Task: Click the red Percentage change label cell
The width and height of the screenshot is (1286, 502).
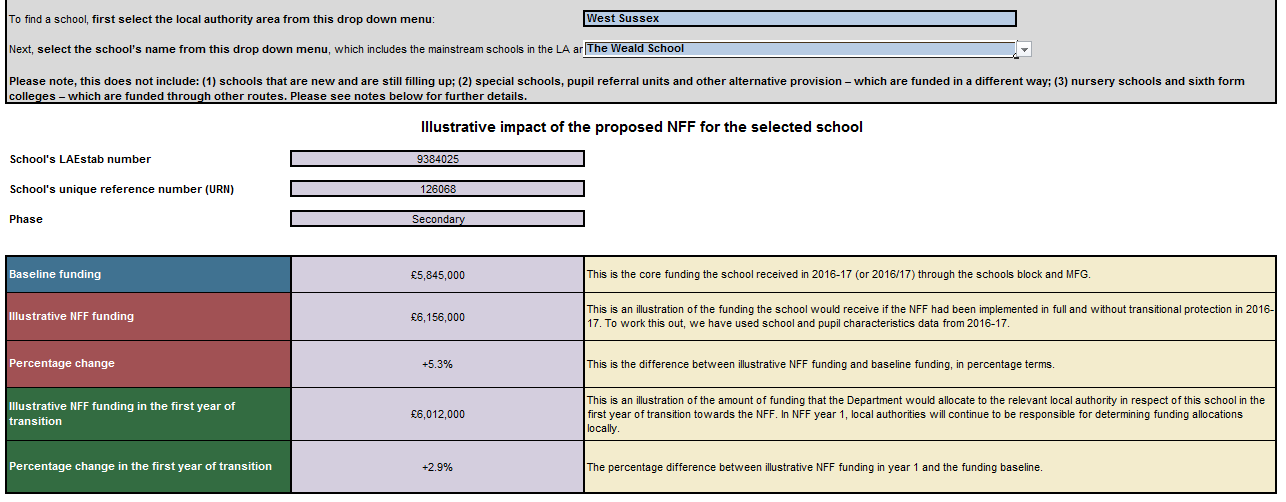Action: (148, 364)
